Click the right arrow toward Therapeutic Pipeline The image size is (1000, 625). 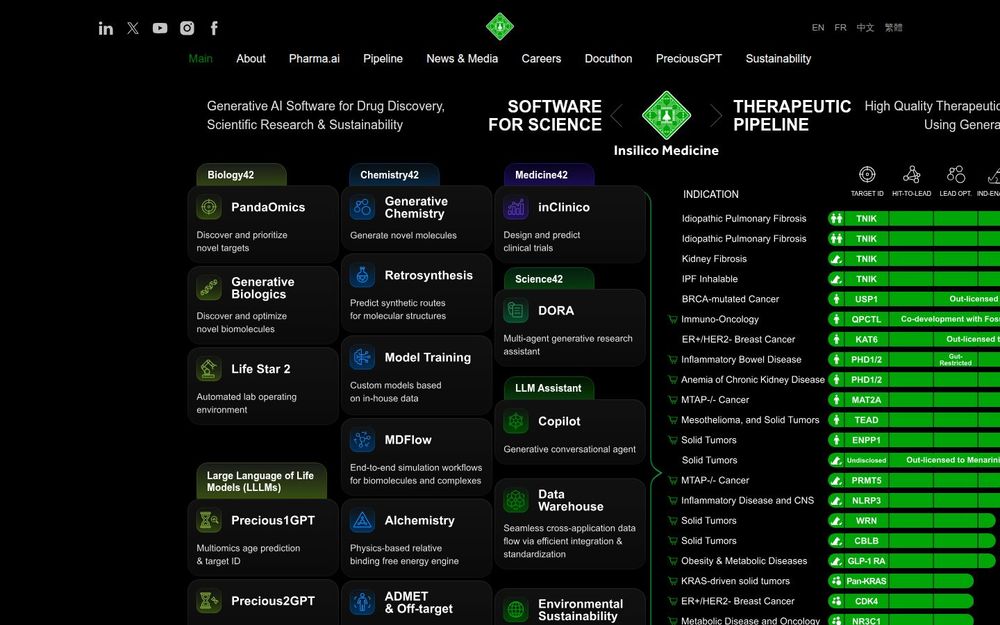[x=717, y=115]
